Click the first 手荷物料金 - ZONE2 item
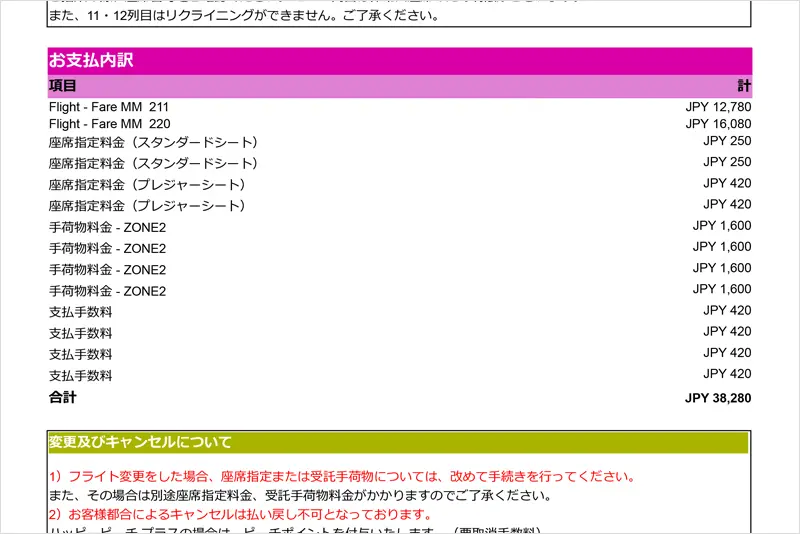Viewport: 800px width, 534px height. coord(107,227)
